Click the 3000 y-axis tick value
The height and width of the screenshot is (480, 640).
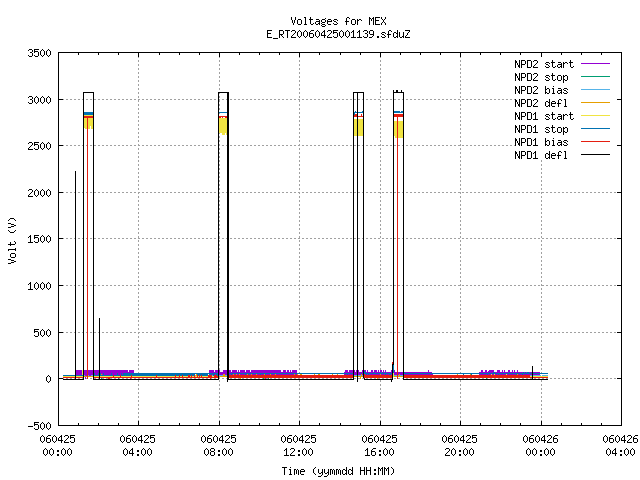(x=39, y=100)
